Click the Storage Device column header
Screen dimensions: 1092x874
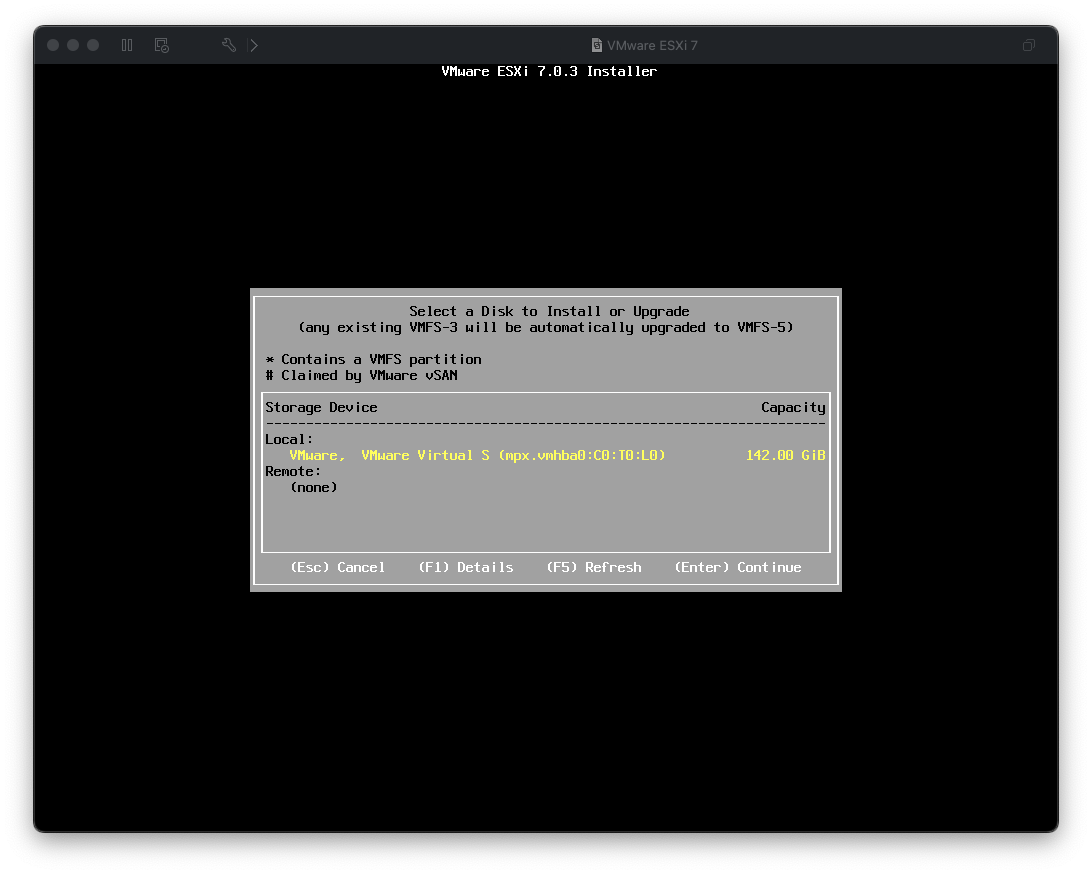[321, 407]
